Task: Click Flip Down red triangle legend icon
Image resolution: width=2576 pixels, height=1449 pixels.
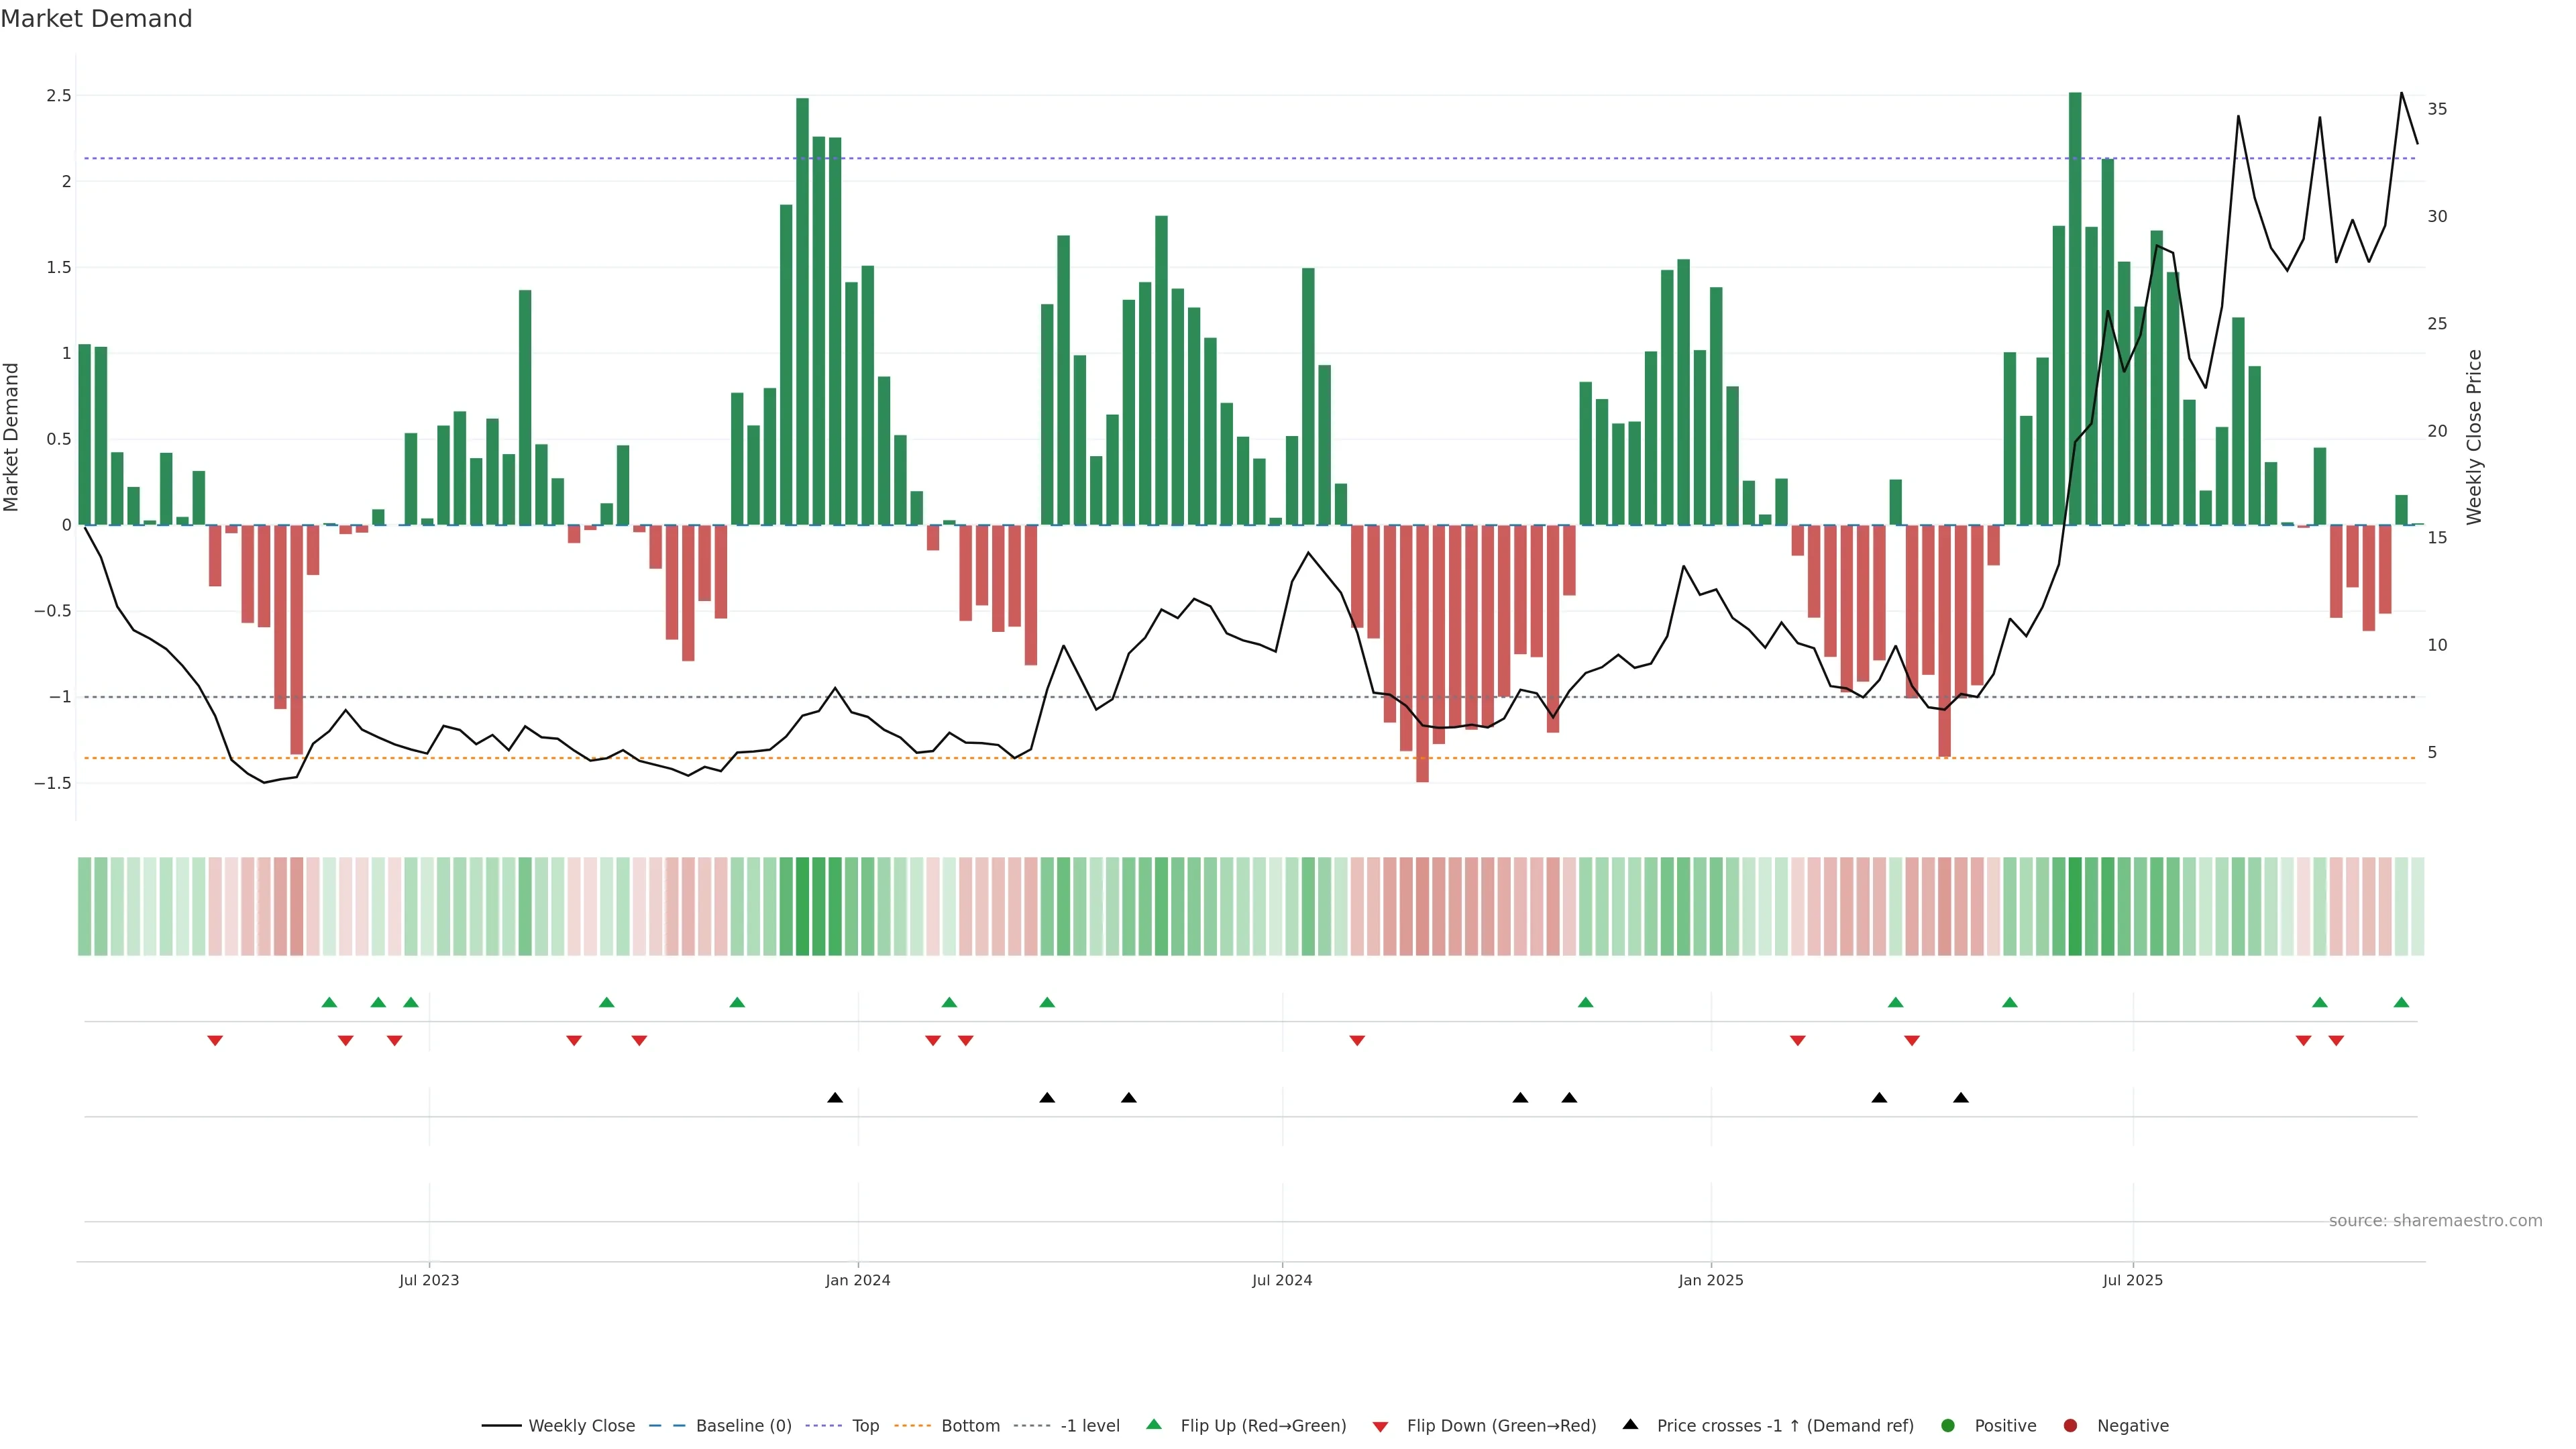Action: point(1380,1426)
